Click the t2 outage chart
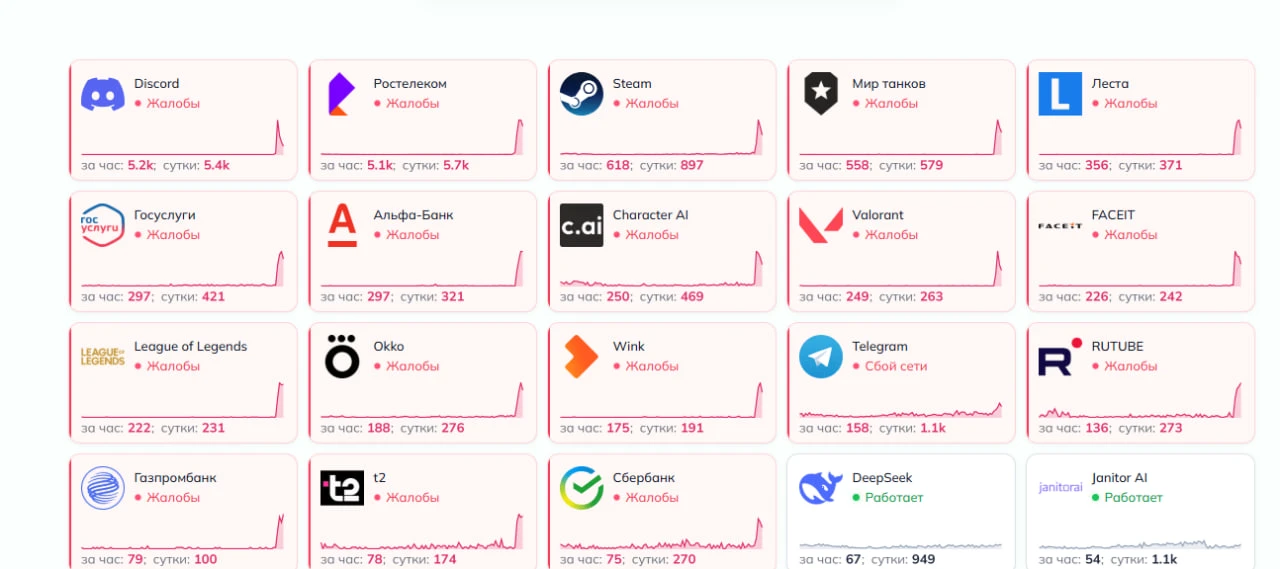Image resolution: width=1280 pixels, height=569 pixels. tap(422, 531)
